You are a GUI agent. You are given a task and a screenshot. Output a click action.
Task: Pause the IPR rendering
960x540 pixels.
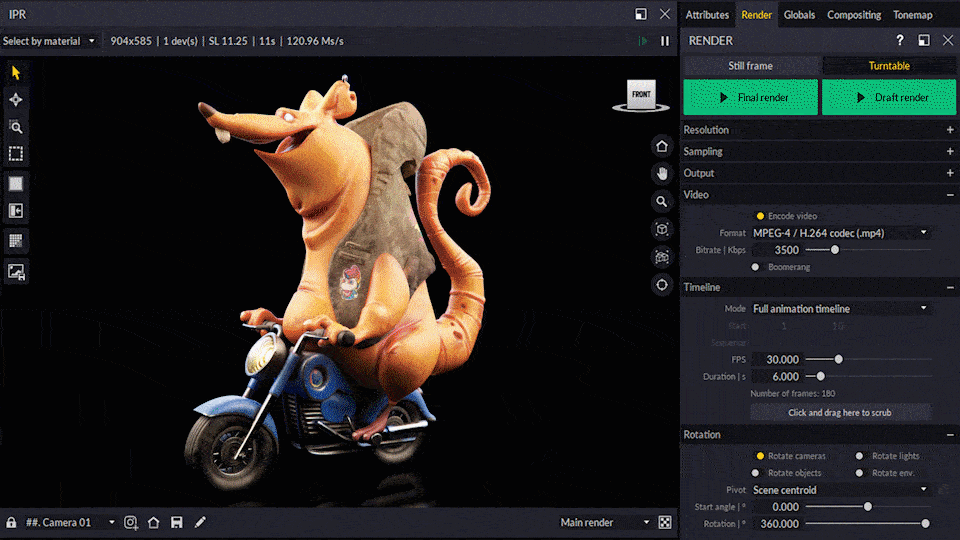coord(665,41)
